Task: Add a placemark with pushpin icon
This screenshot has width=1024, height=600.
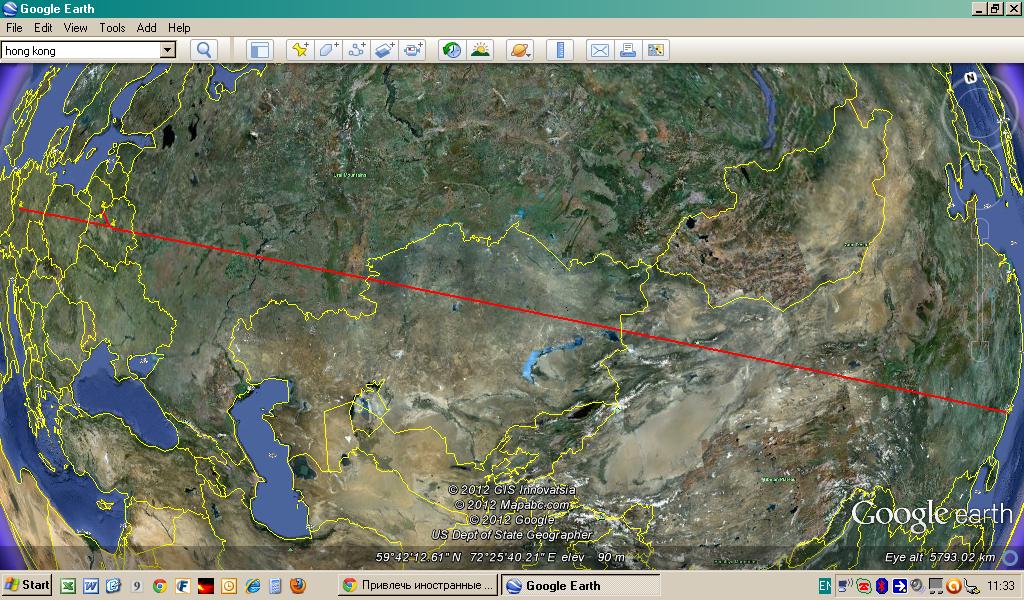Action: [300, 50]
